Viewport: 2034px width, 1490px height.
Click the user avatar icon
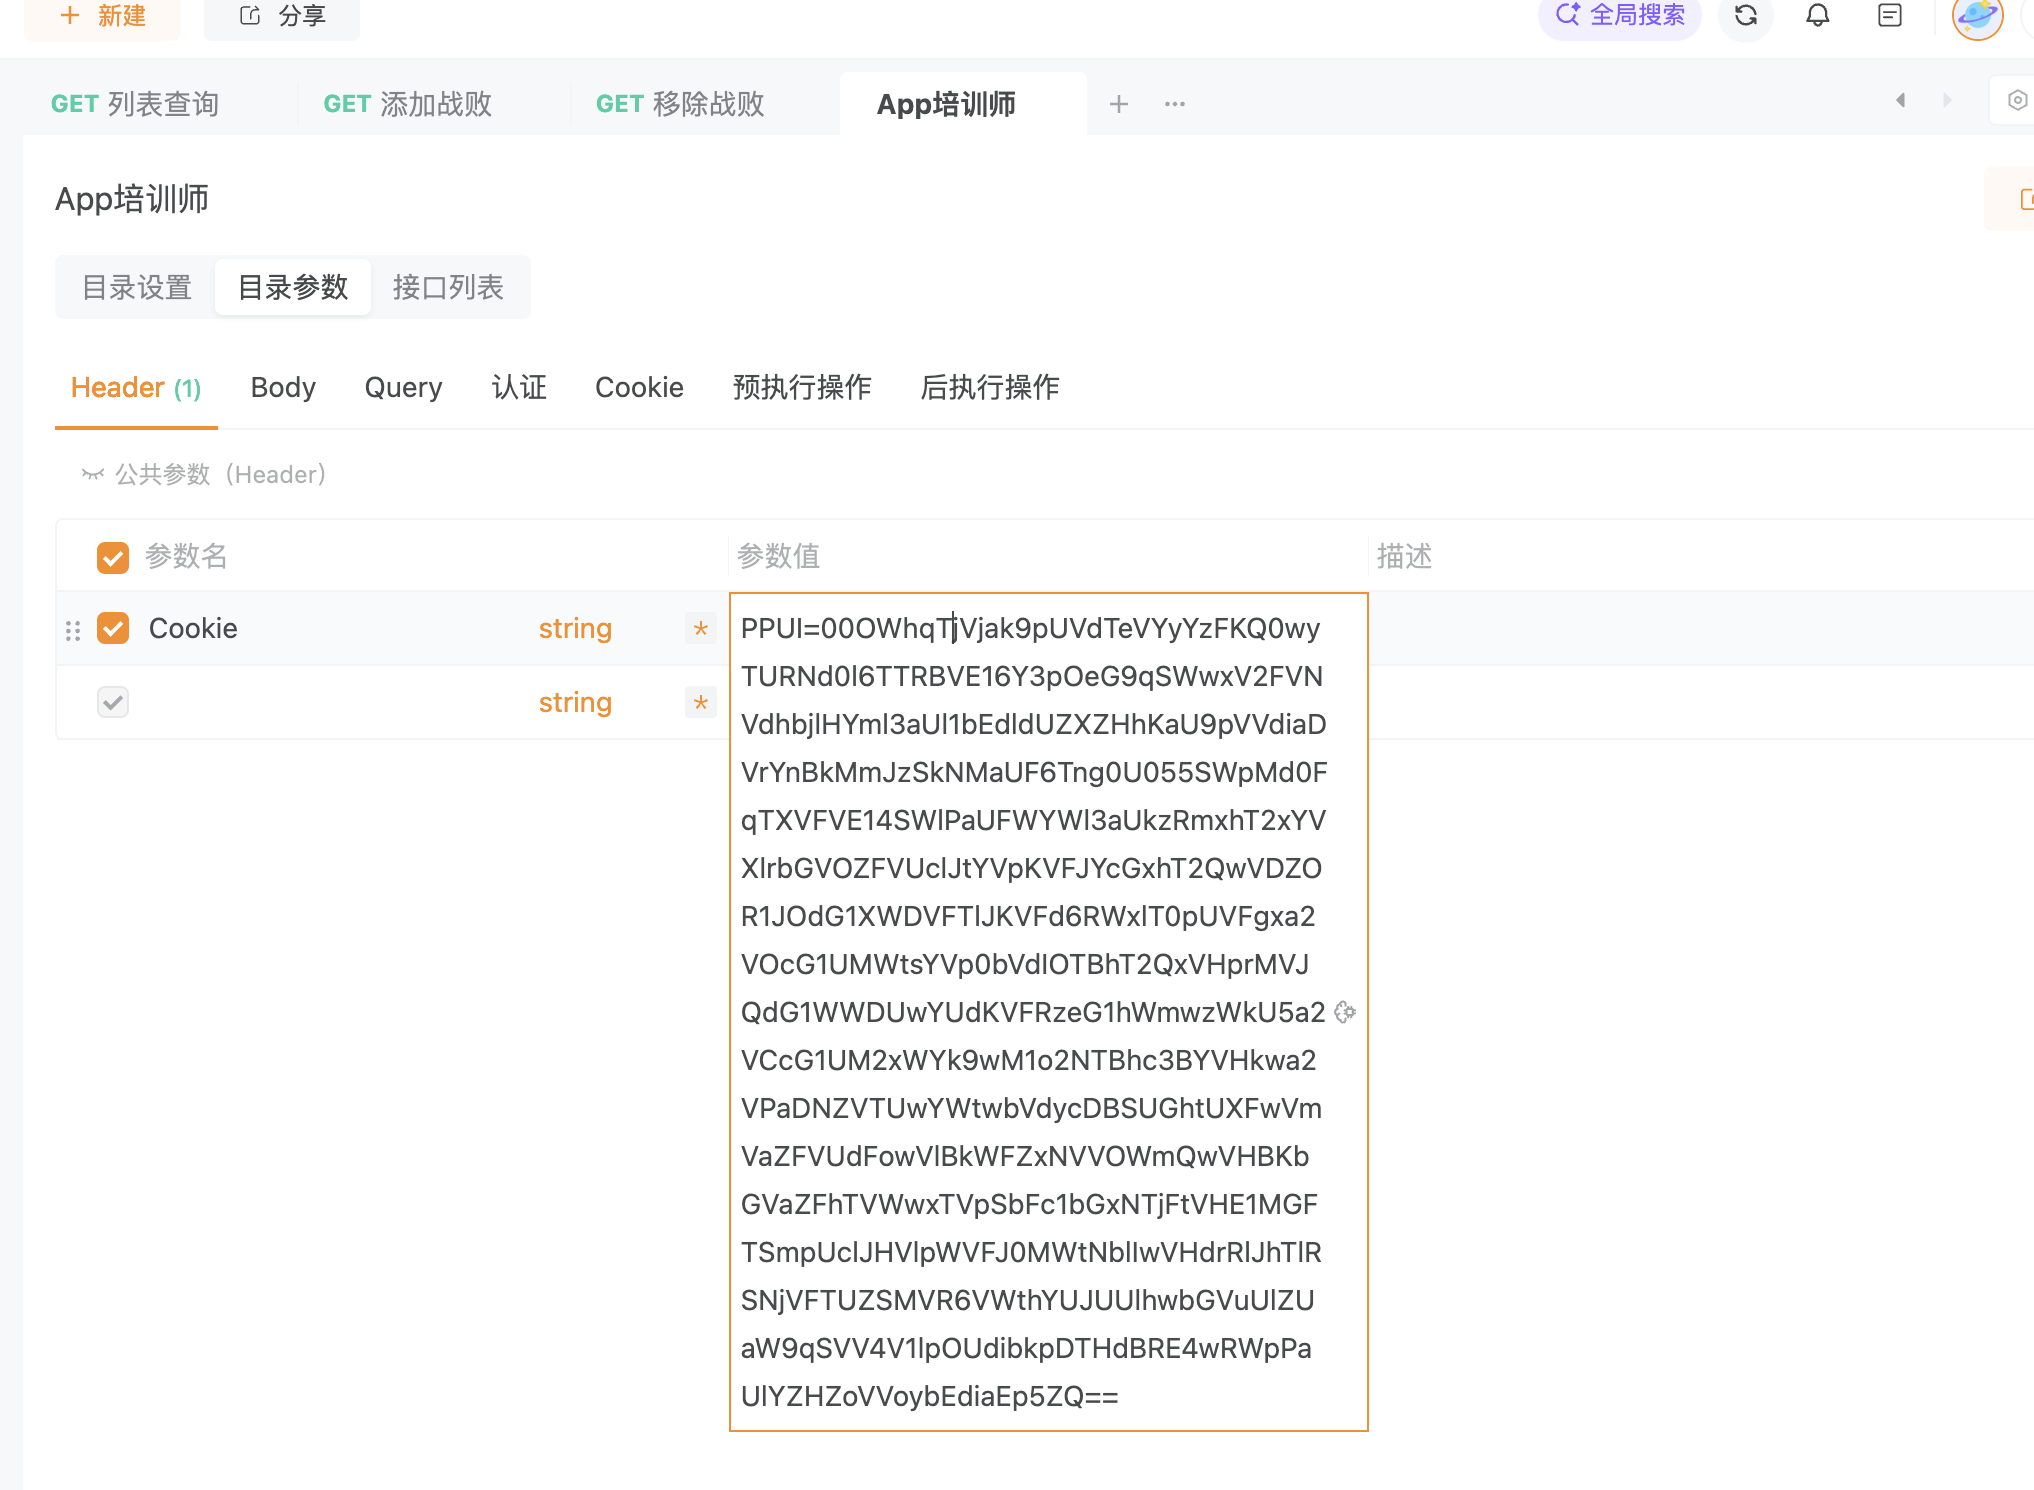[x=1977, y=16]
